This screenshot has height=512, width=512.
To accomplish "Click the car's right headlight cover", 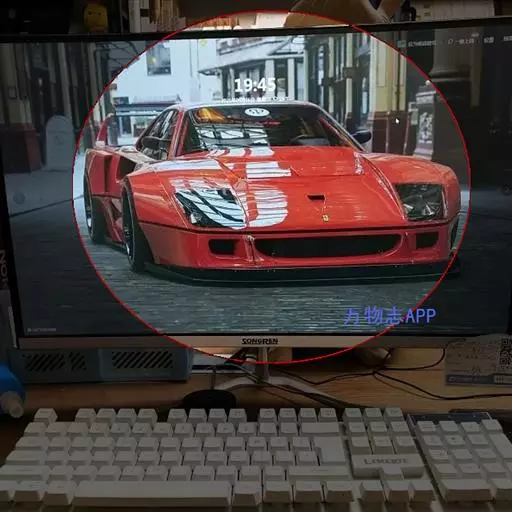I will tap(420, 201).
